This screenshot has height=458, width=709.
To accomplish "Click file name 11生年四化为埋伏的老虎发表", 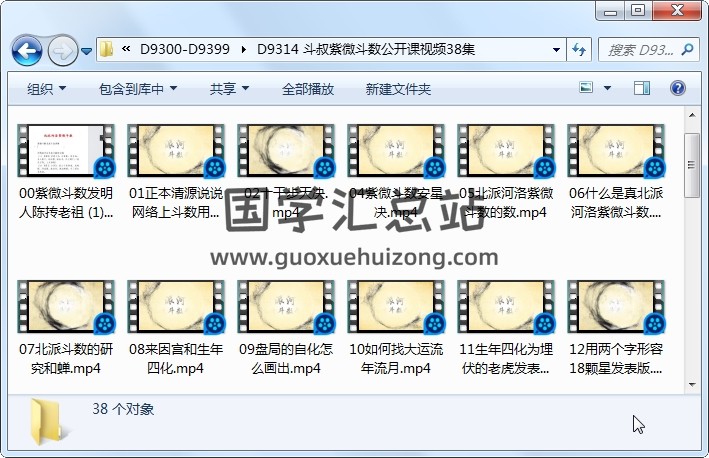I will click(x=506, y=359).
